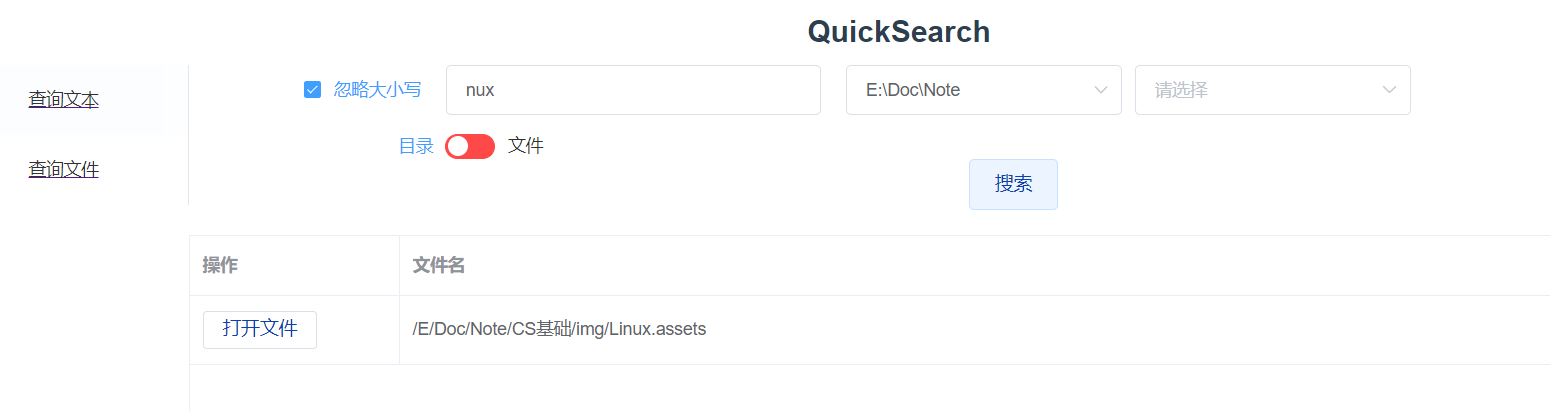Select the 文件 label beside the switch
Viewport: 1550px width, 411px height.
coord(526,146)
